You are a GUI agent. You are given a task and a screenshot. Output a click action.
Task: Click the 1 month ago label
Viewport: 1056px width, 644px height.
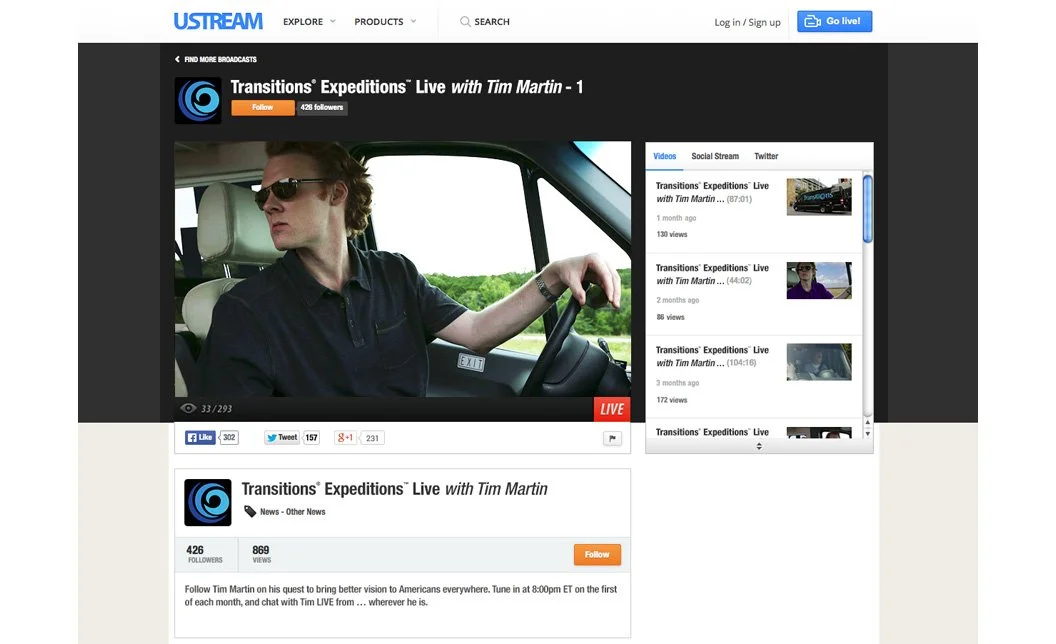(x=676, y=218)
